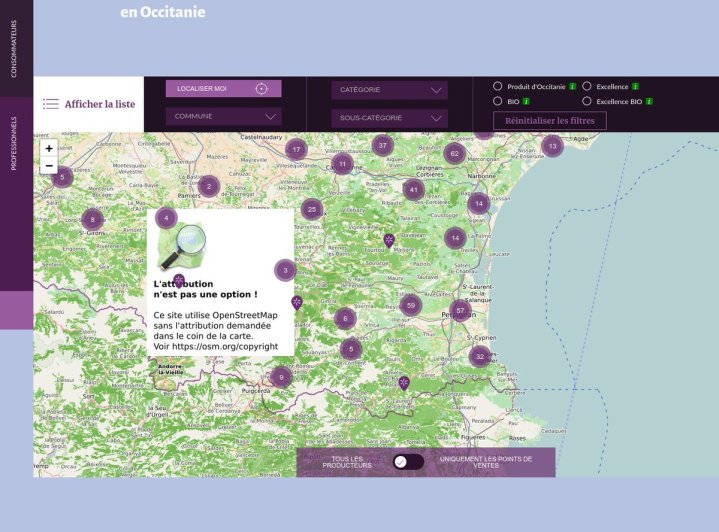This screenshot has height=532, width=719.
Task: Click TOUS LES PRODUCTEURS label
Action: 347,462
